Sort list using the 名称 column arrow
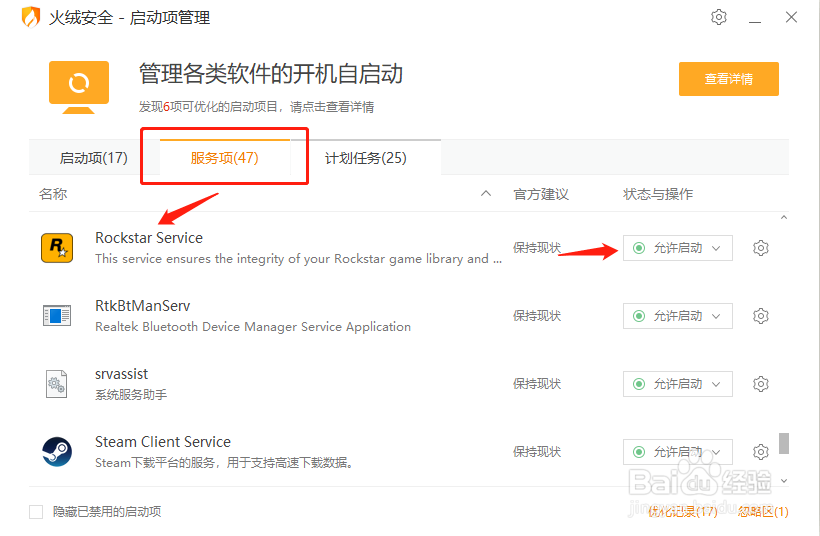The image size is (820, 536). pyautogui.click(x=486, y=194)
